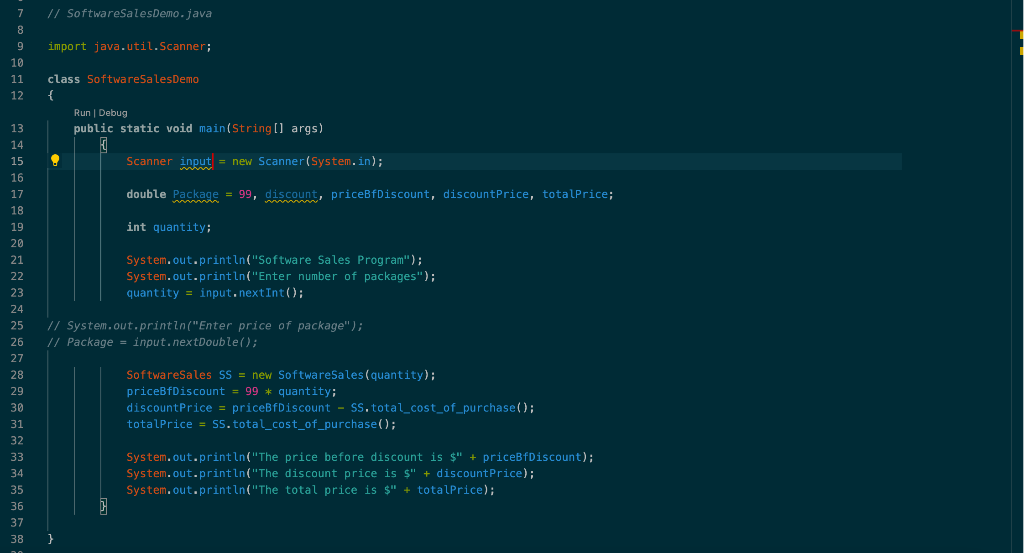
Task: Click the class name SoftwareSalesDemo on line 11
Action: 142,79
